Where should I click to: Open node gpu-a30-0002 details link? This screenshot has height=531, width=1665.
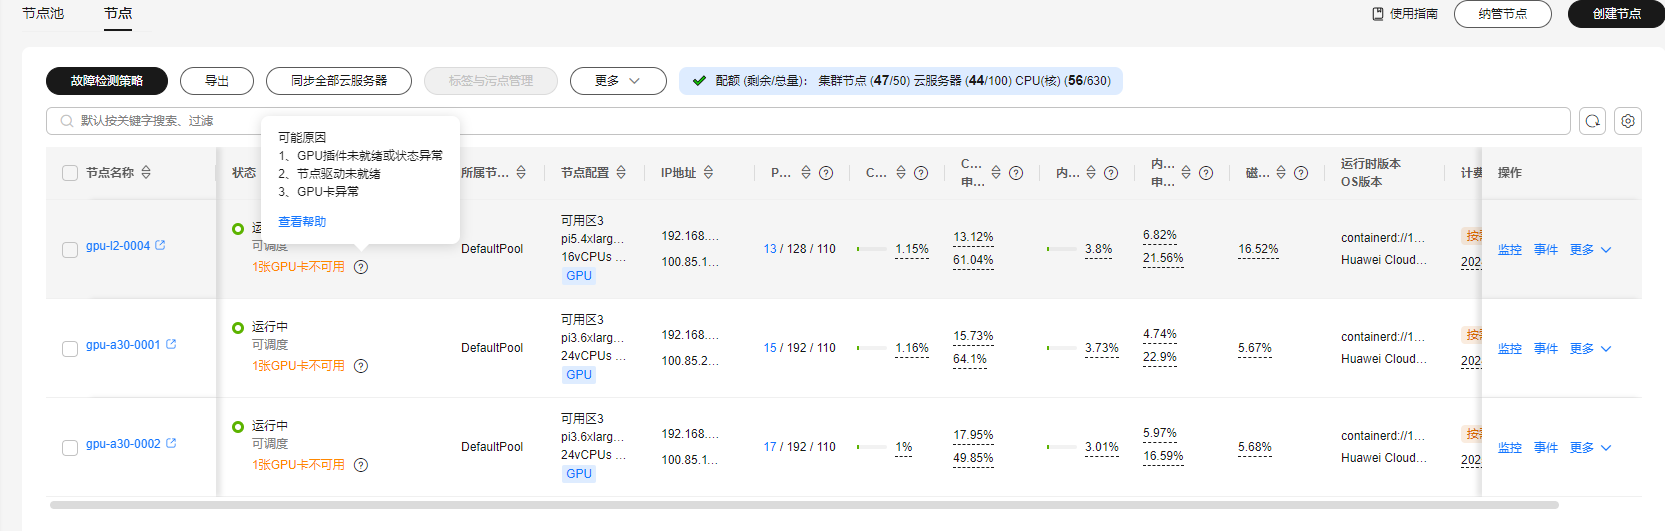[123, 443]
